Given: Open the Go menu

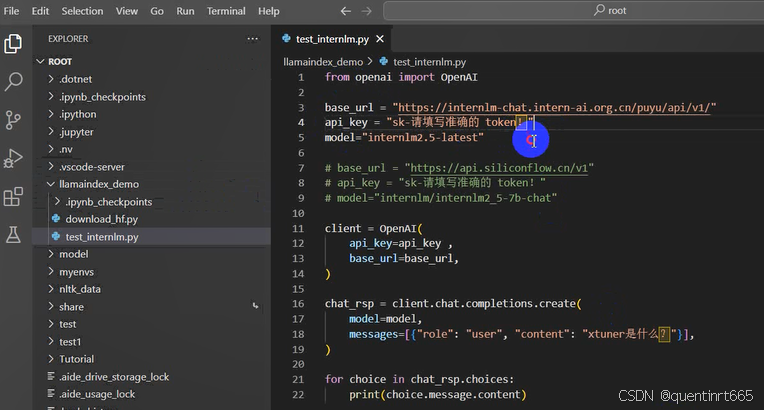Looking at the screenshot, I should (157, 11).
